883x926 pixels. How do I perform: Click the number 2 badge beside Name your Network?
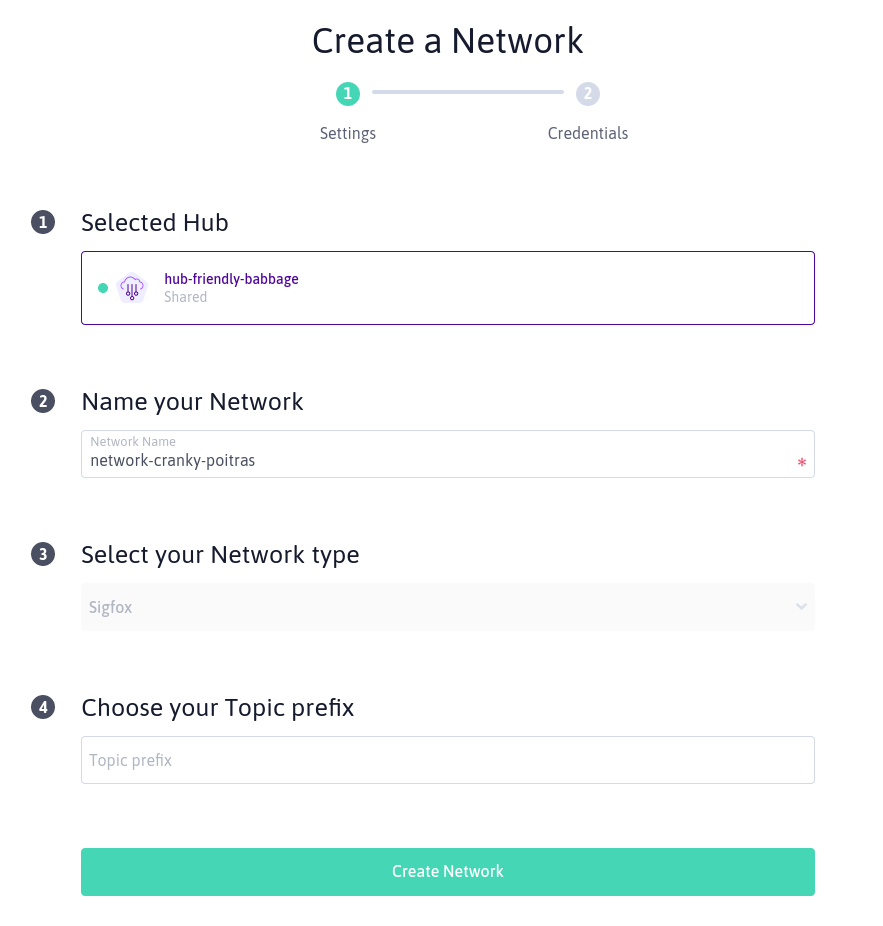pos(43,402)
